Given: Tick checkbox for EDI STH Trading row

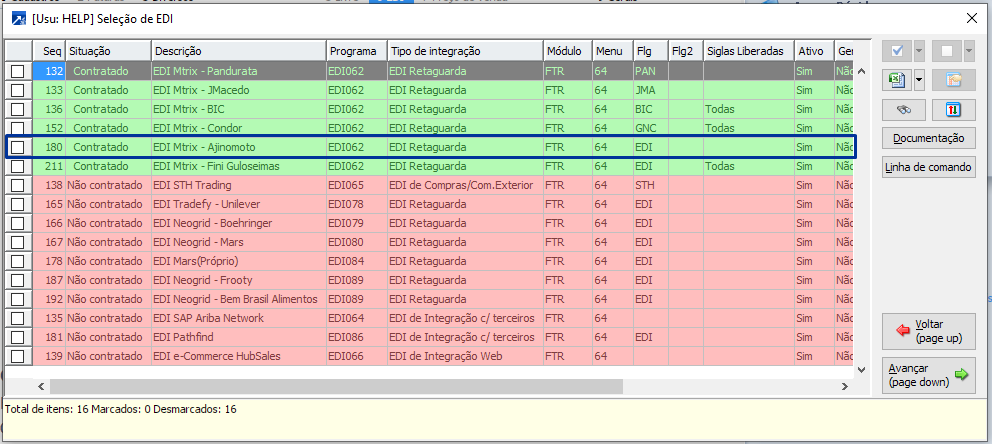Looking at the screenshot, I should click(x=18, y=185).
